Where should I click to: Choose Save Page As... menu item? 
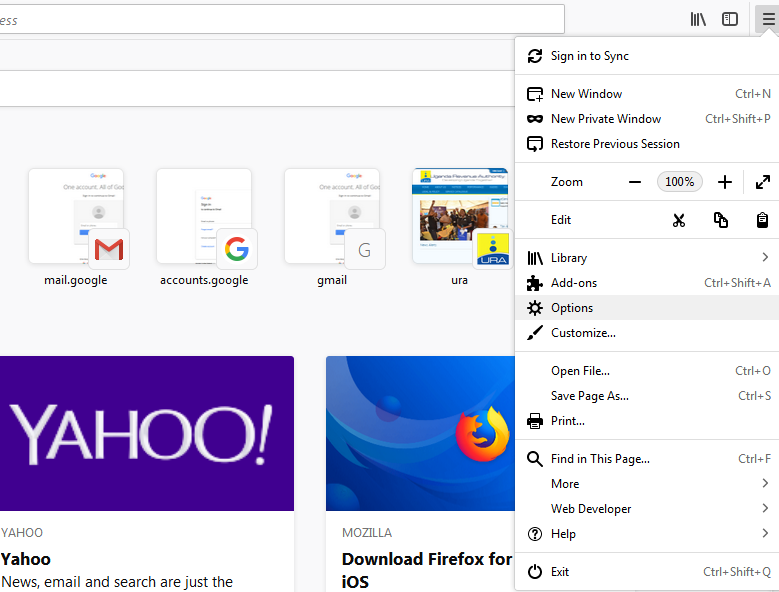point(647,396)
